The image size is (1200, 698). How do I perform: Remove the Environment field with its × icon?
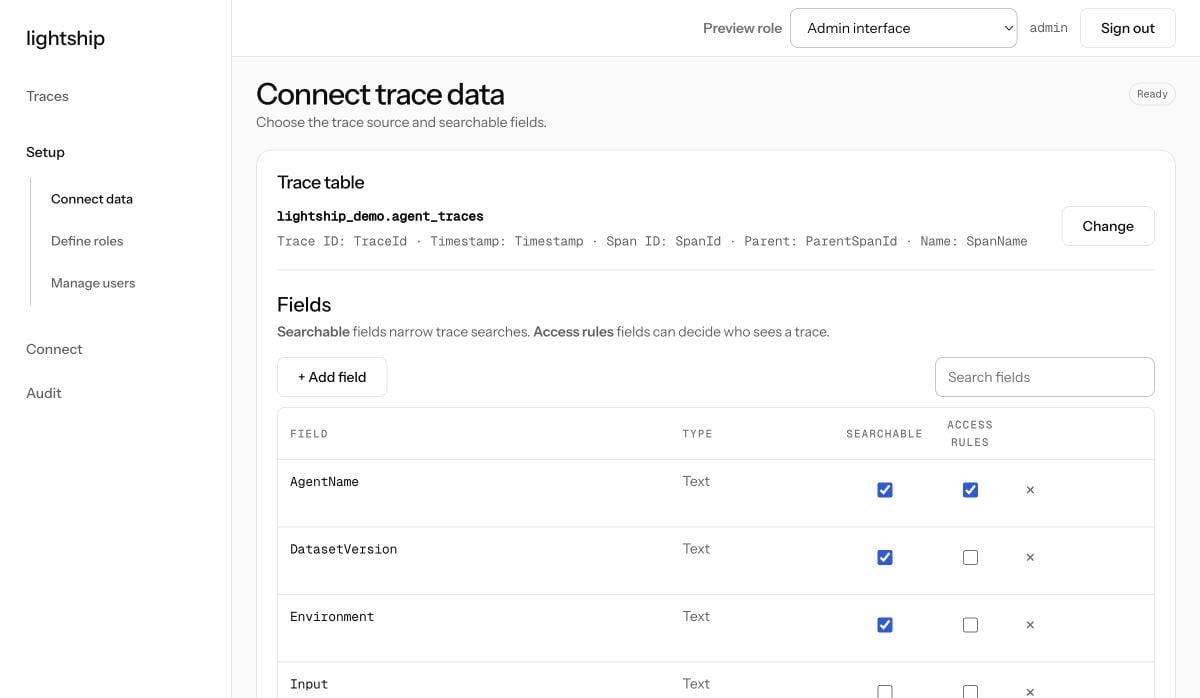point(1030,625)
